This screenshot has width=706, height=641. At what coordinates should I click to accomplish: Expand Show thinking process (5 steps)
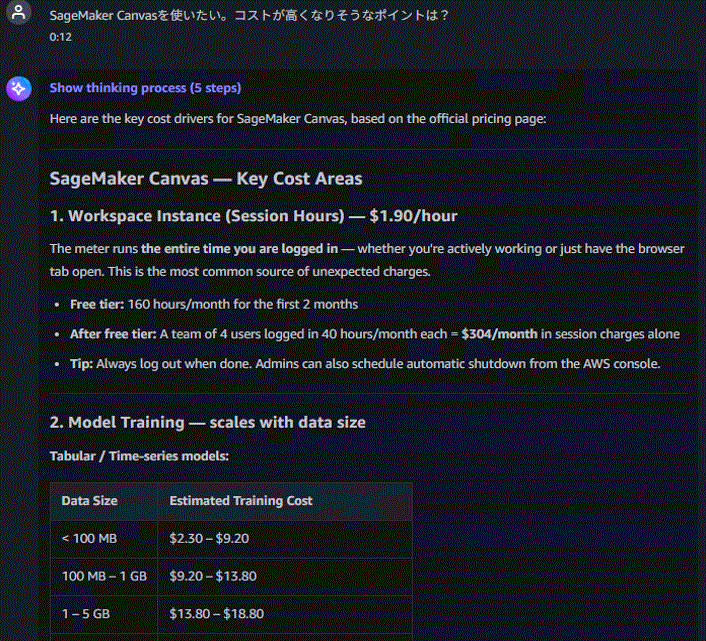pos(145,88)
